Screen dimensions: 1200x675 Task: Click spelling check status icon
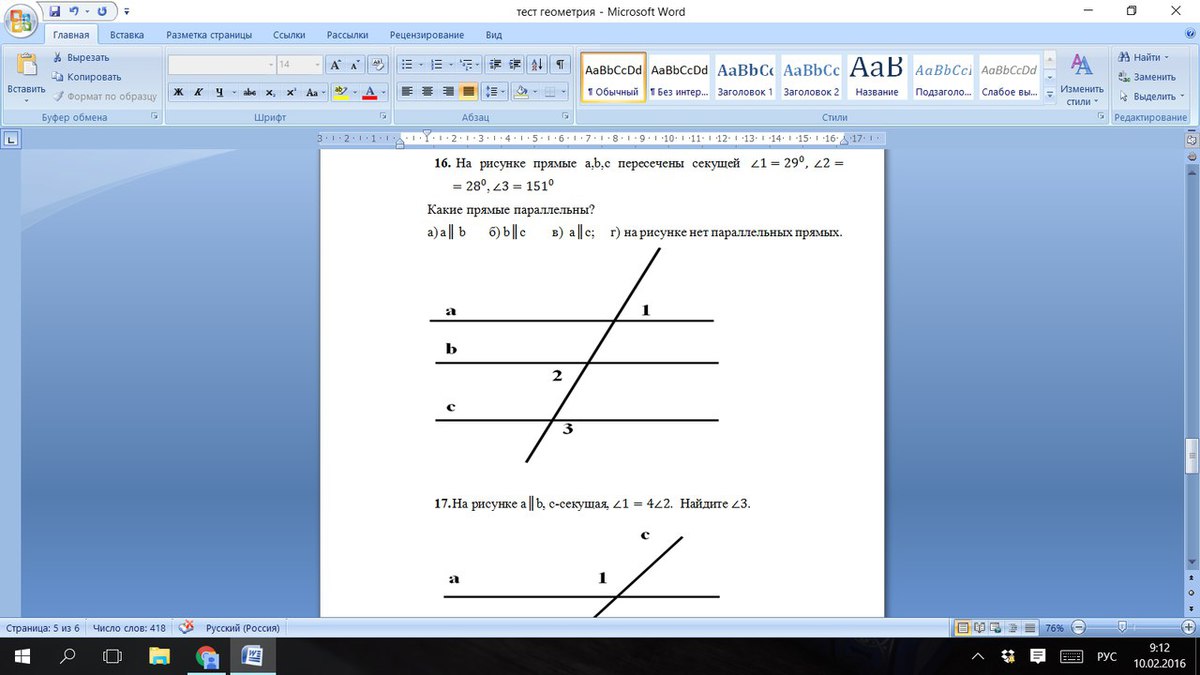pos(186,628)
